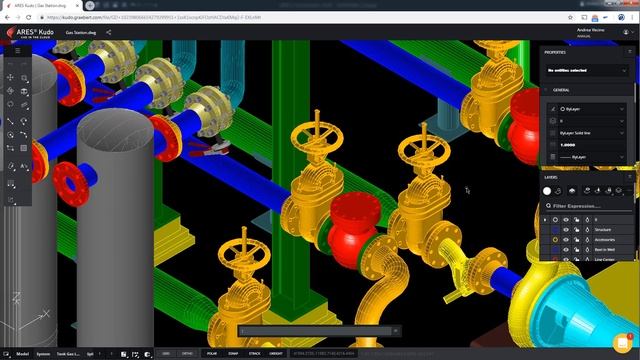Image resolution: width=640 pixels, height=360 pixels.
Task: Select the ARES Kudo browser tab
Action: point(42,6)
